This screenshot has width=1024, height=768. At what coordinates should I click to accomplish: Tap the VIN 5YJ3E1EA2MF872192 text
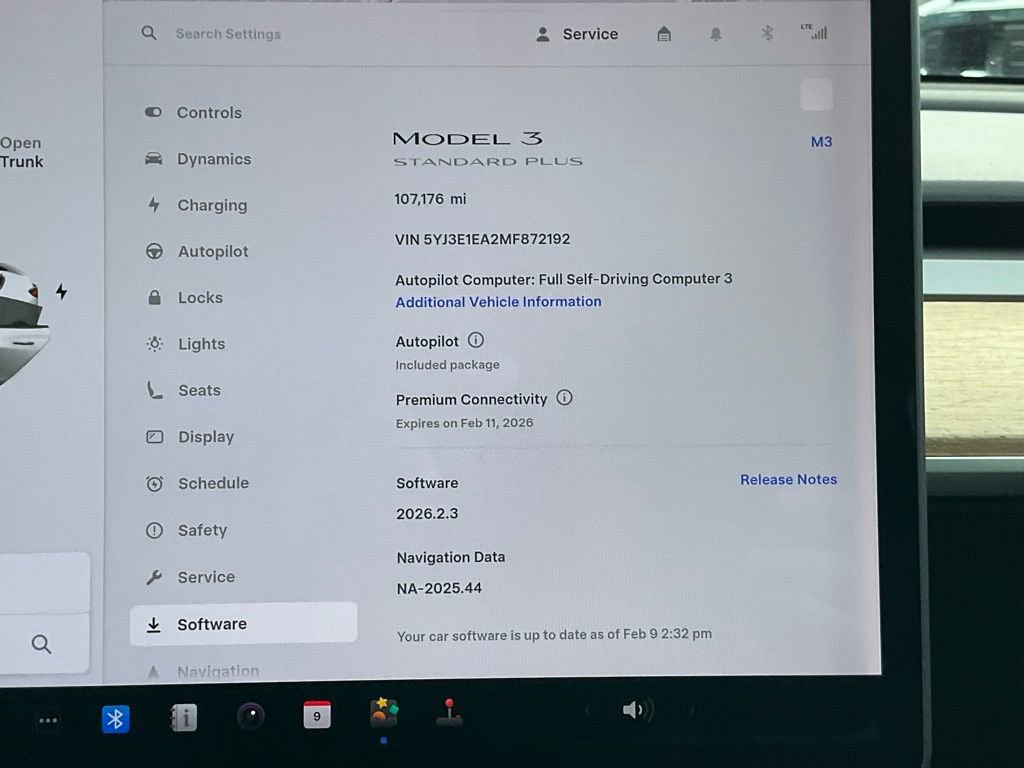pos(482,239)
